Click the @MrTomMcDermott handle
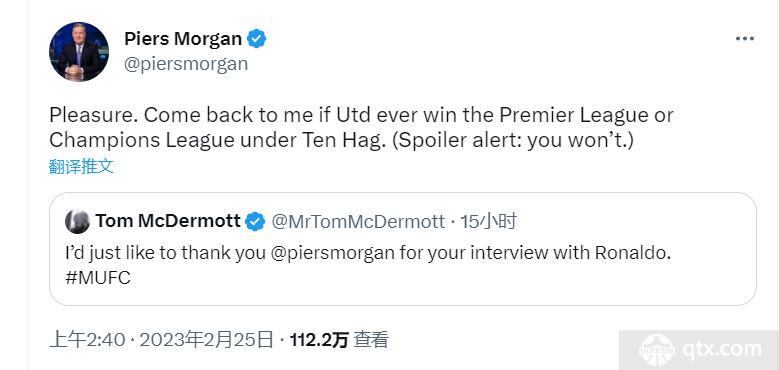The width and height of the screenshot is (779, 370). (x=358, y=222)
